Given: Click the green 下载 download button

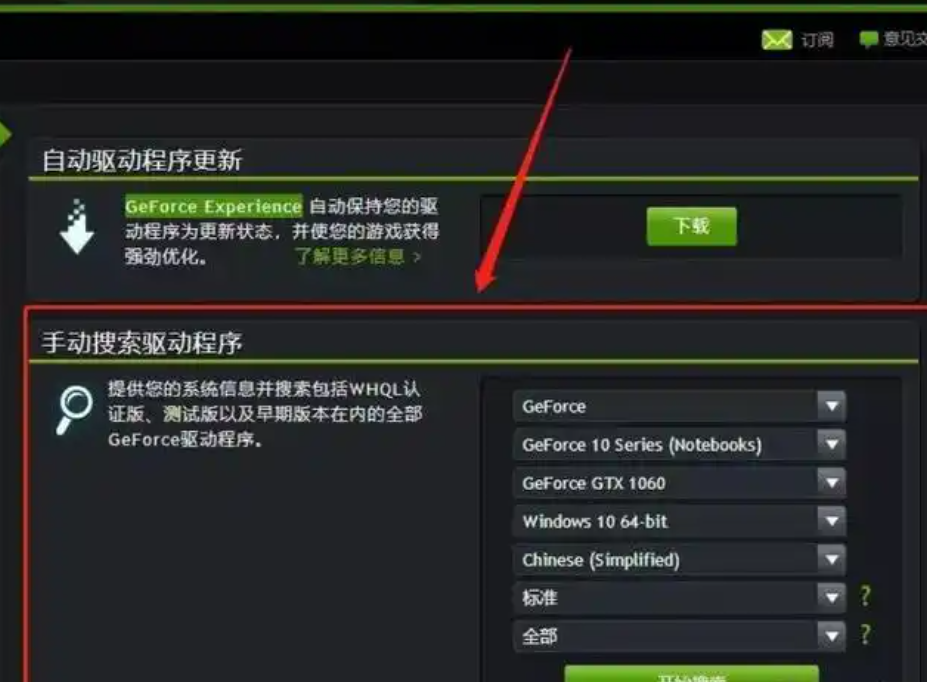Looking at the screenshot, I should (x=692, y=226).
